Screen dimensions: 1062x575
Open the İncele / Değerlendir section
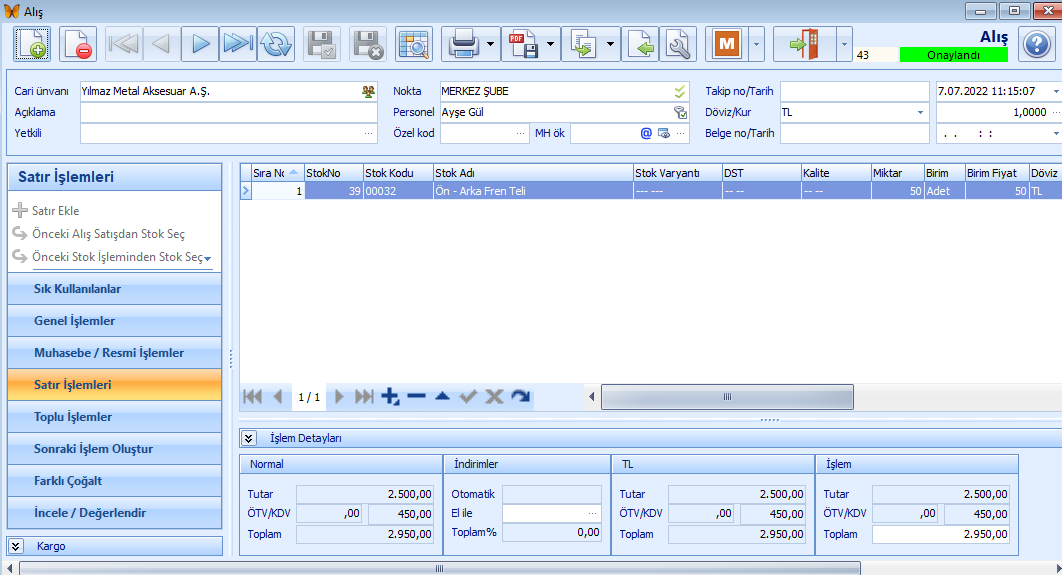114,513
